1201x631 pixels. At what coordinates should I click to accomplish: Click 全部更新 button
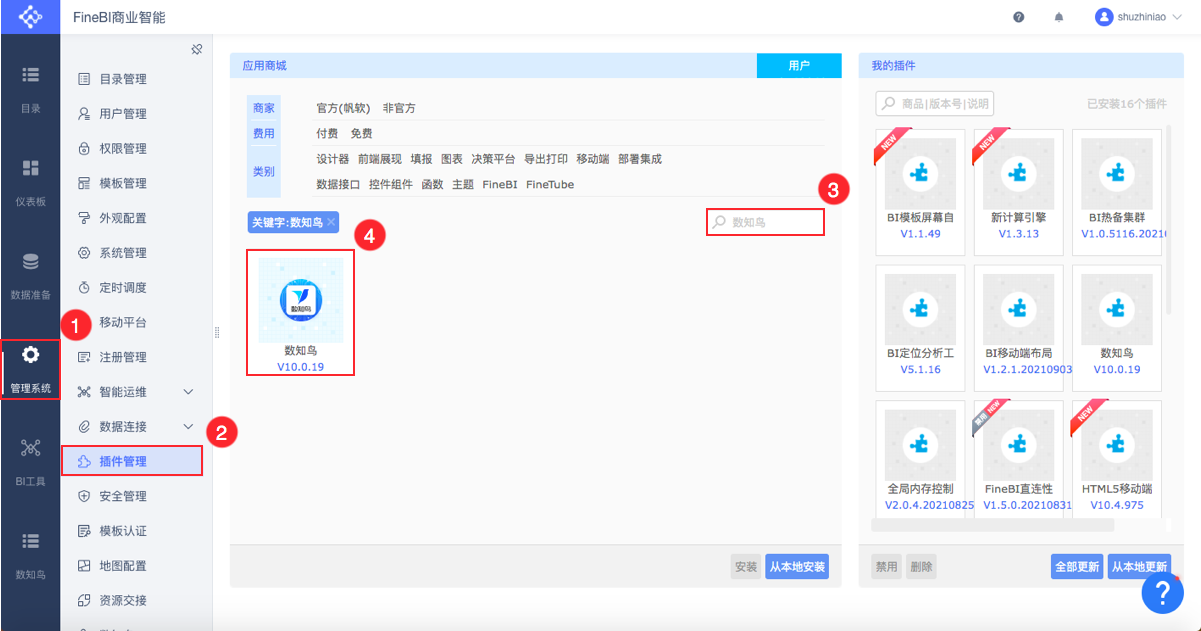coord(1077,567)
